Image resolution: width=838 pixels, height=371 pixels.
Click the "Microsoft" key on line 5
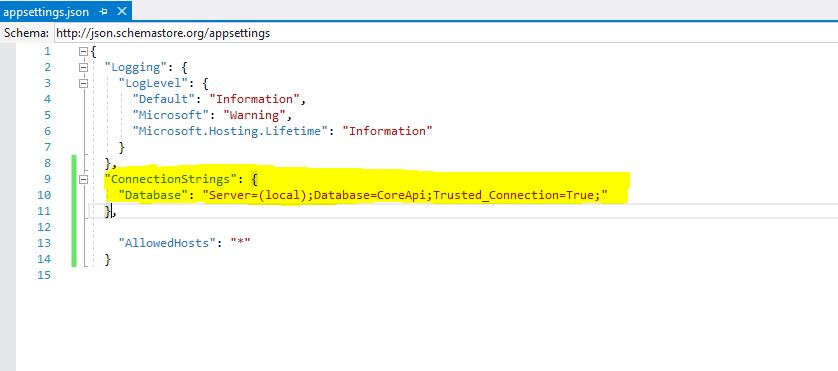170,115
